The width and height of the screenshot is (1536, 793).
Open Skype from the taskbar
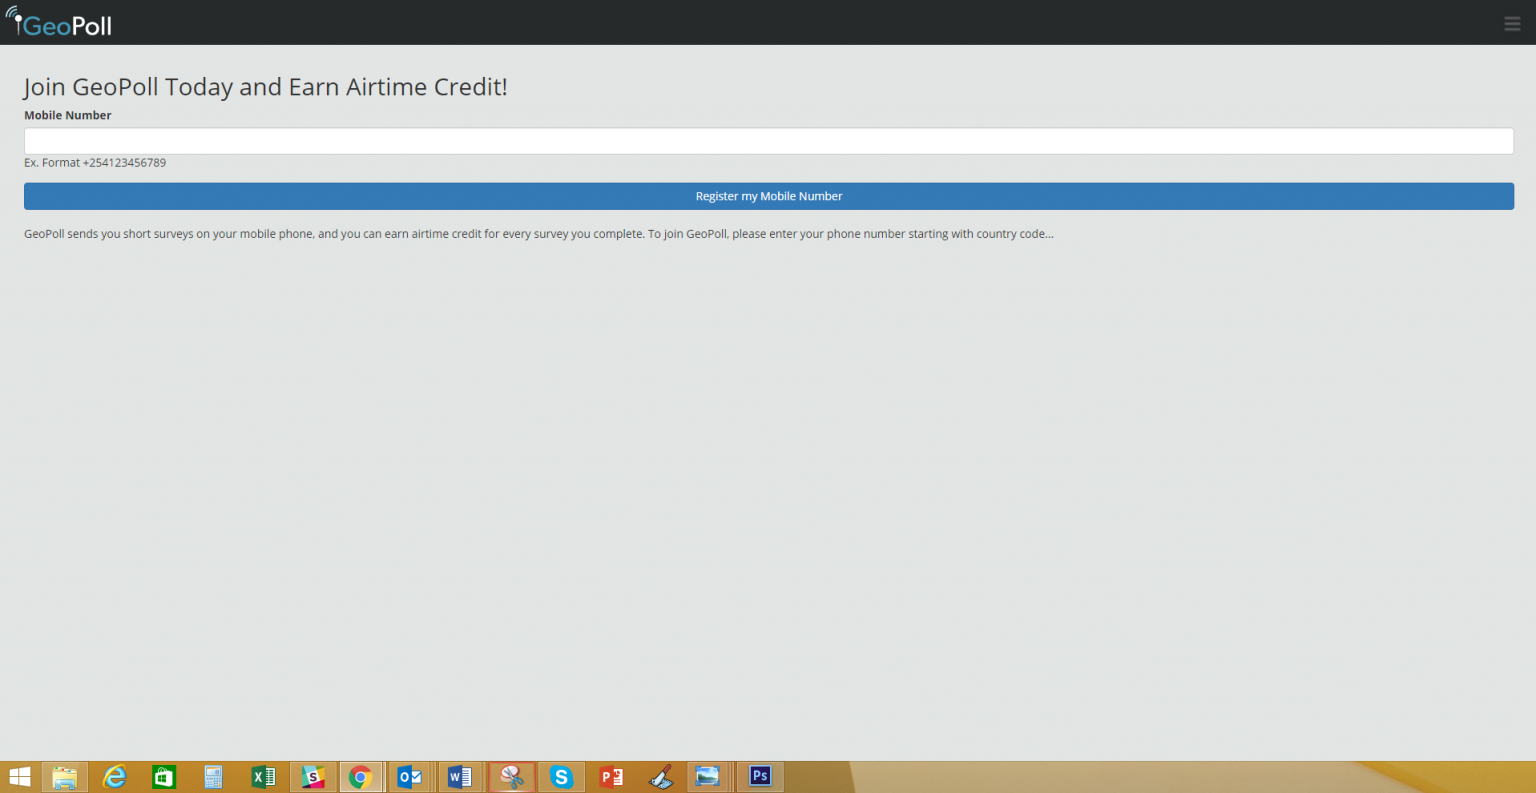[561, 777]
